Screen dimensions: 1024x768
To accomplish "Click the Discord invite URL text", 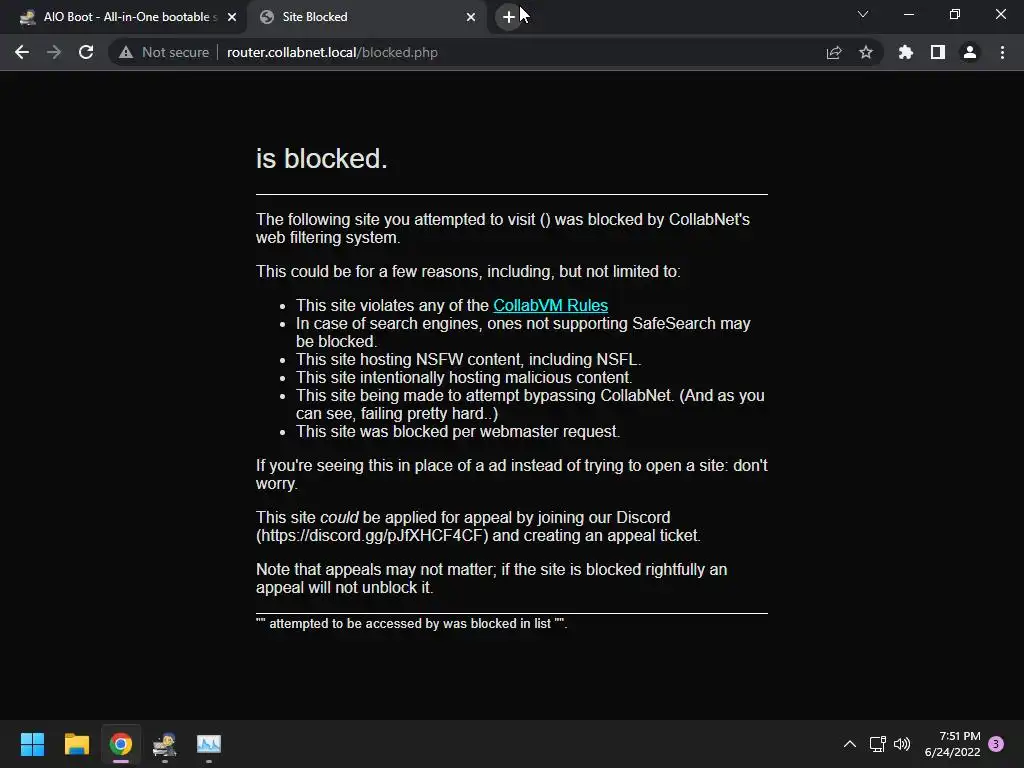I will coord(372,536).
